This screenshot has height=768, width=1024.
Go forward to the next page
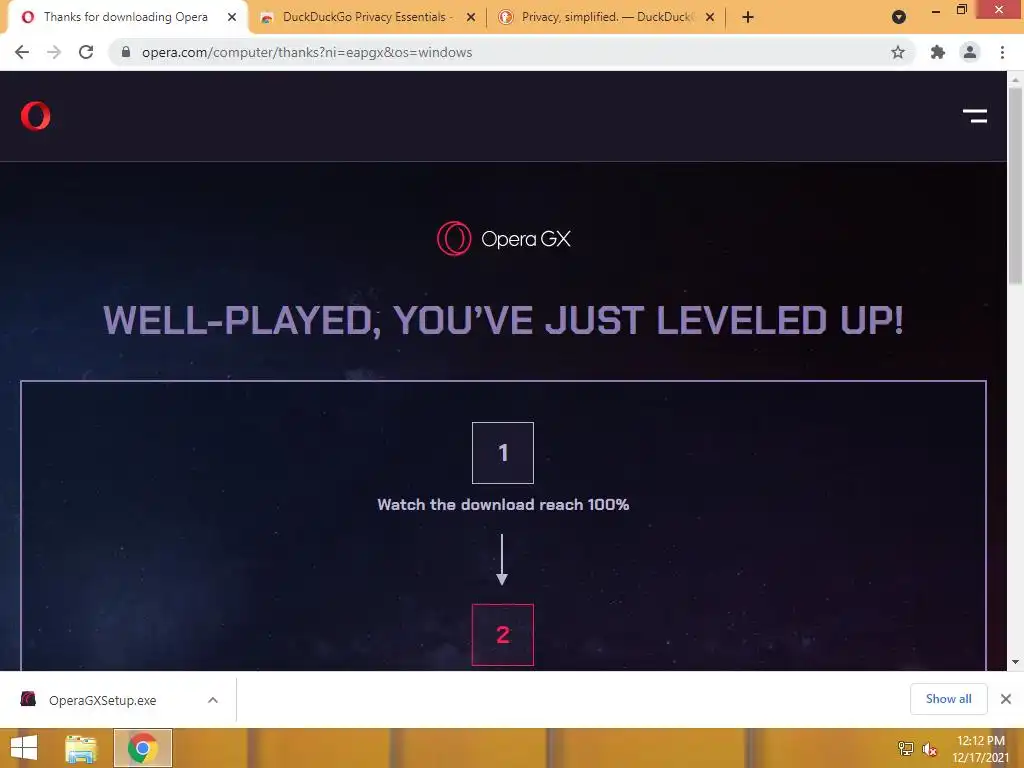point(54,52)
